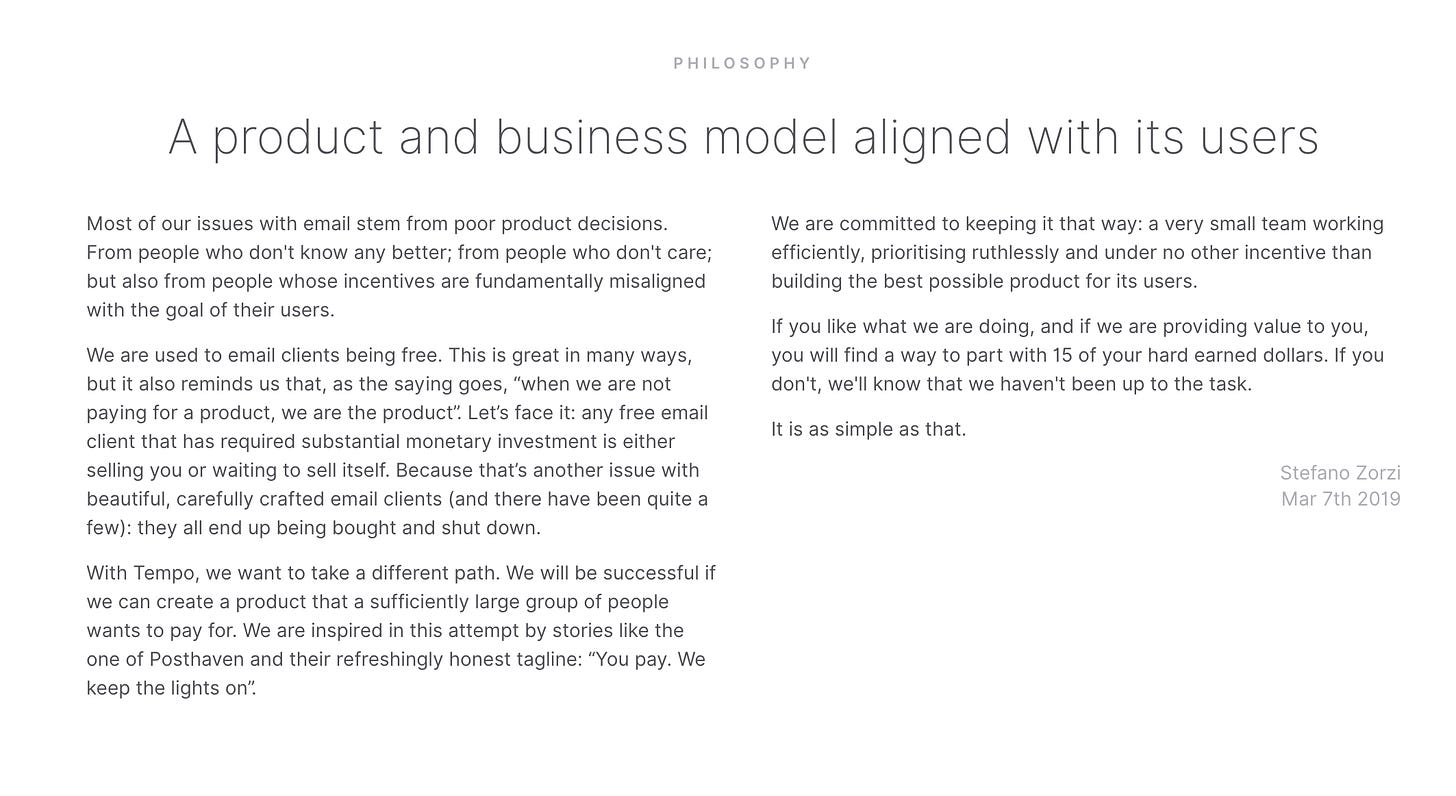Click the headline about product and business model
This screenshot has width=1456, height=796.
pos(743,137)
